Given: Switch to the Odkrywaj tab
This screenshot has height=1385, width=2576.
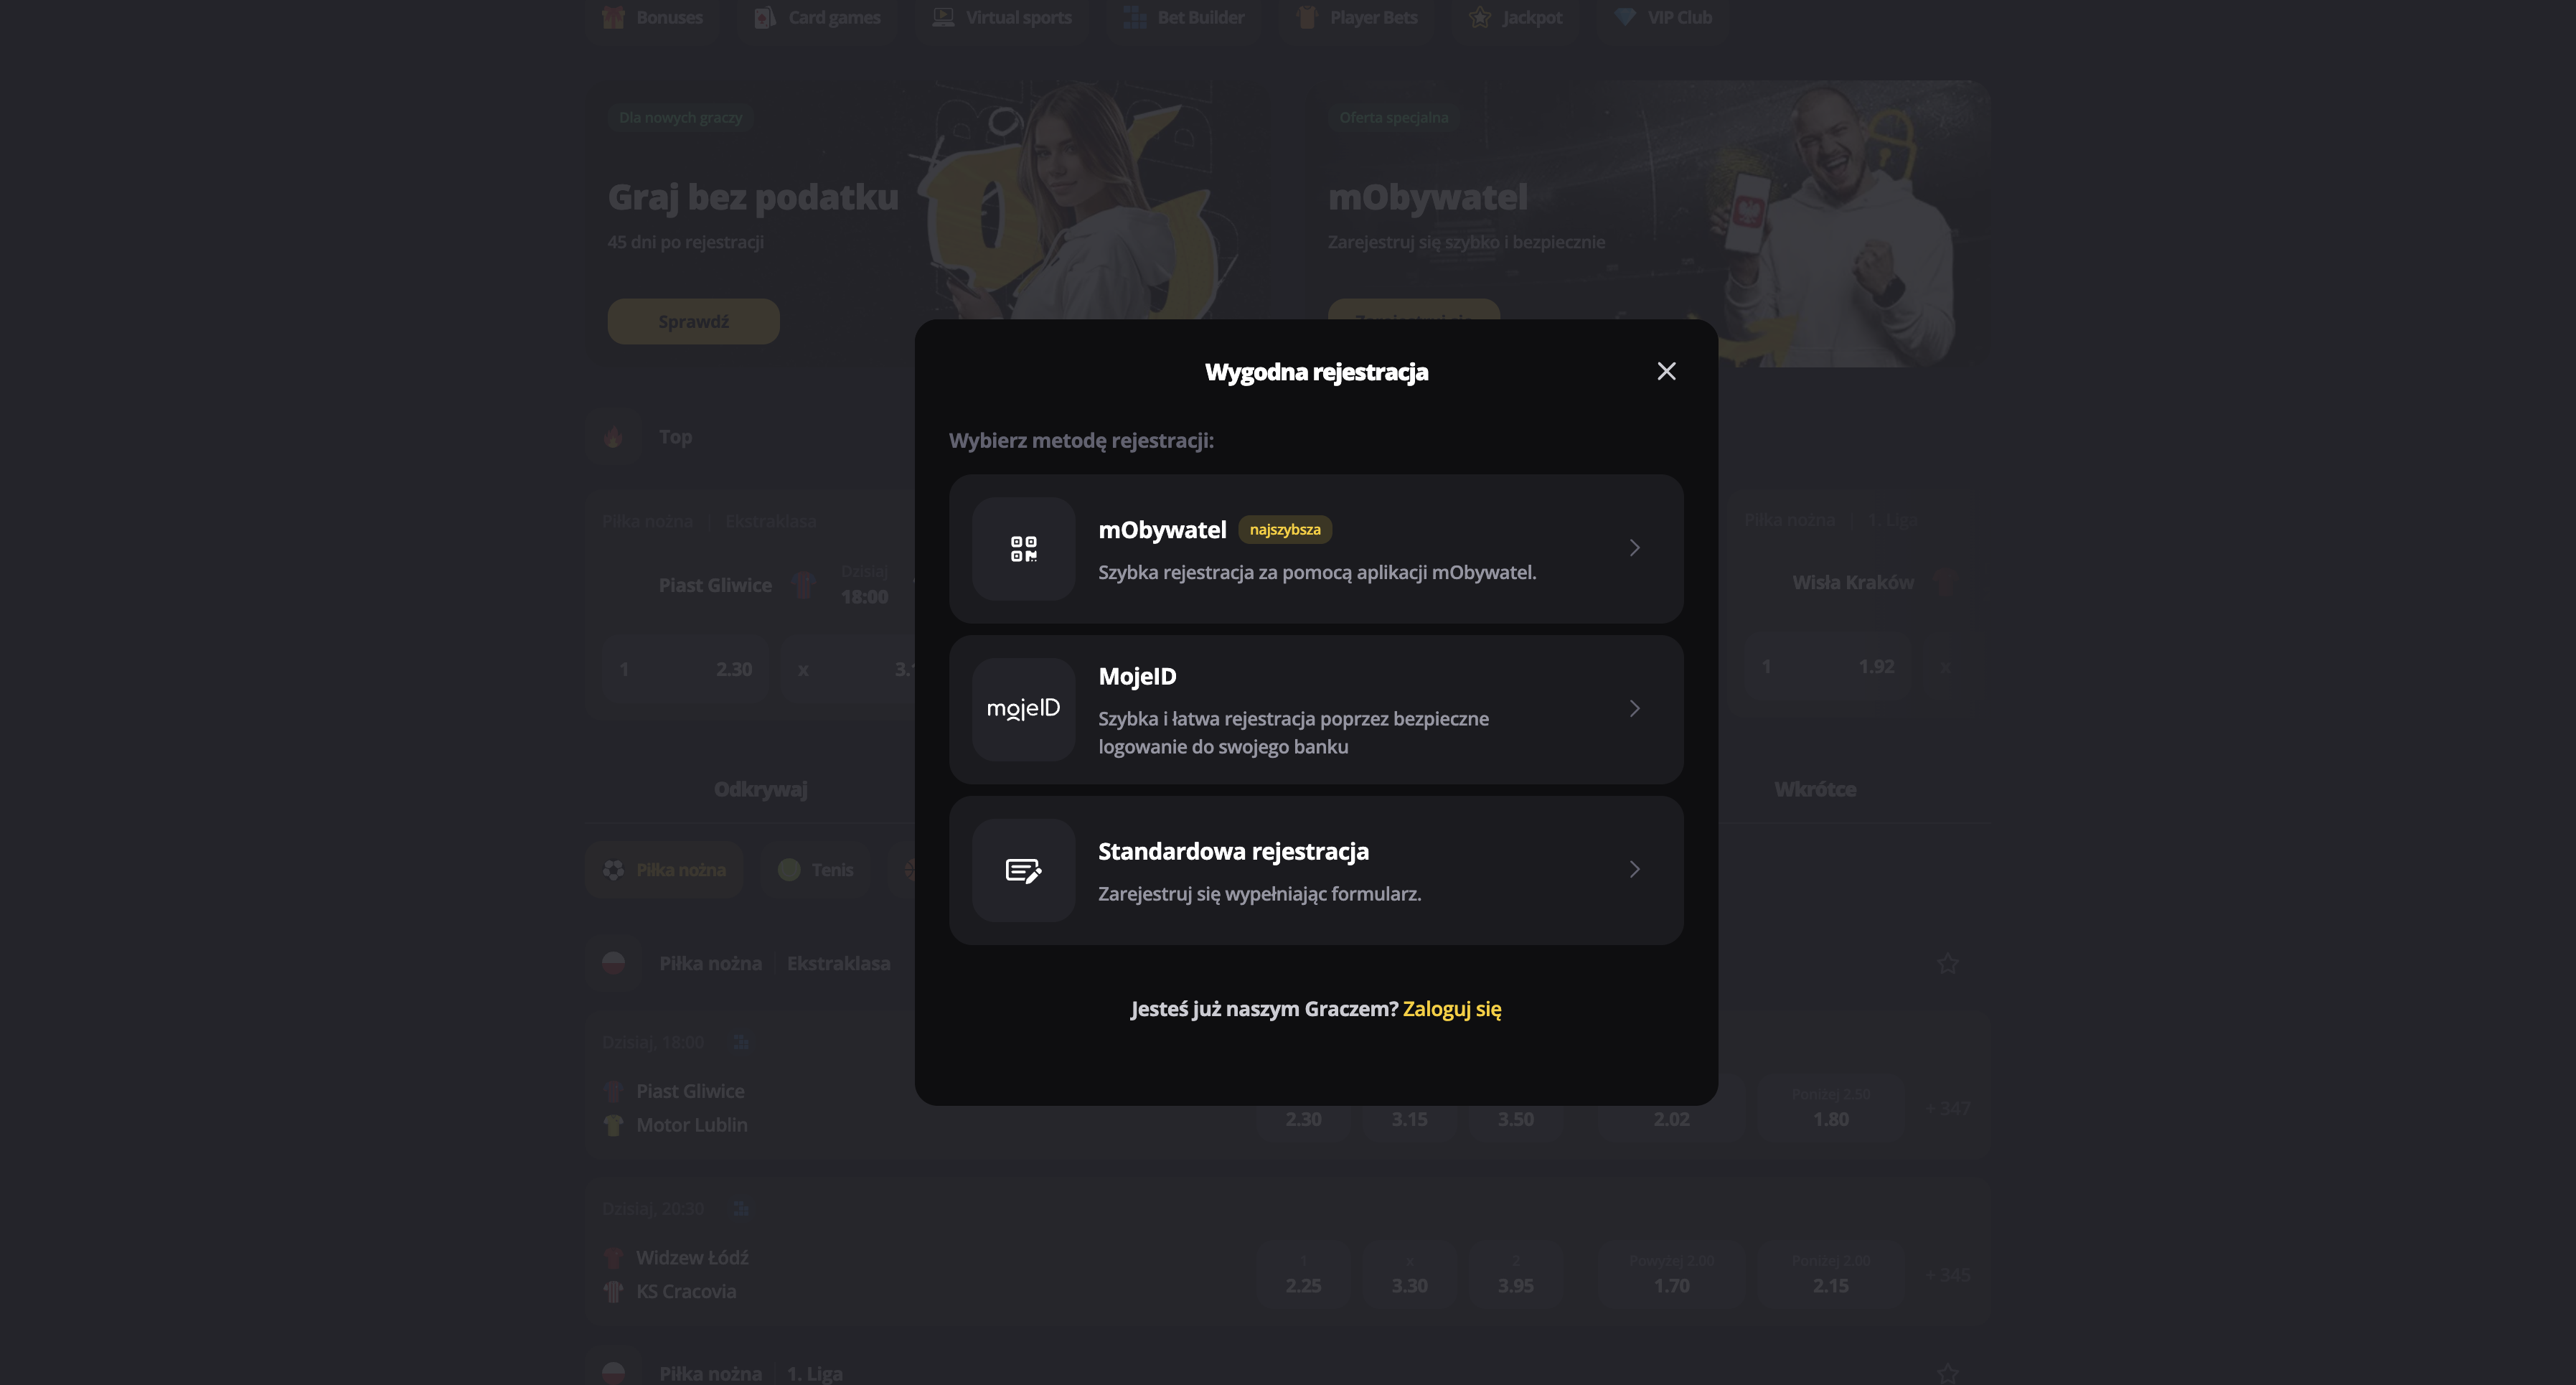Looking at the screenshot, I should click(760, 789).
